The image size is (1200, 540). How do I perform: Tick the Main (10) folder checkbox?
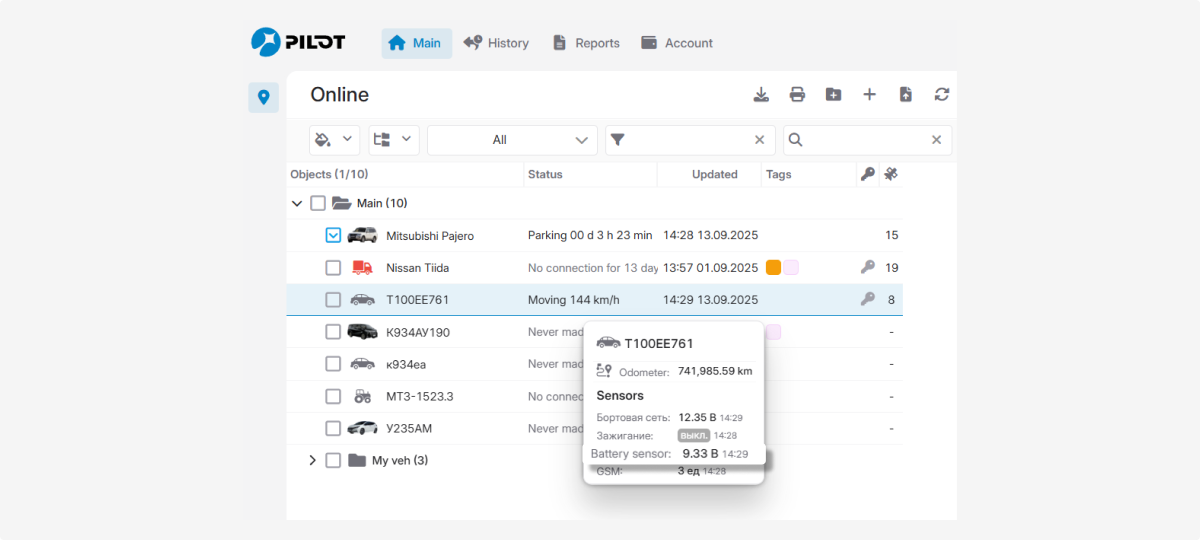coord(318,203)
